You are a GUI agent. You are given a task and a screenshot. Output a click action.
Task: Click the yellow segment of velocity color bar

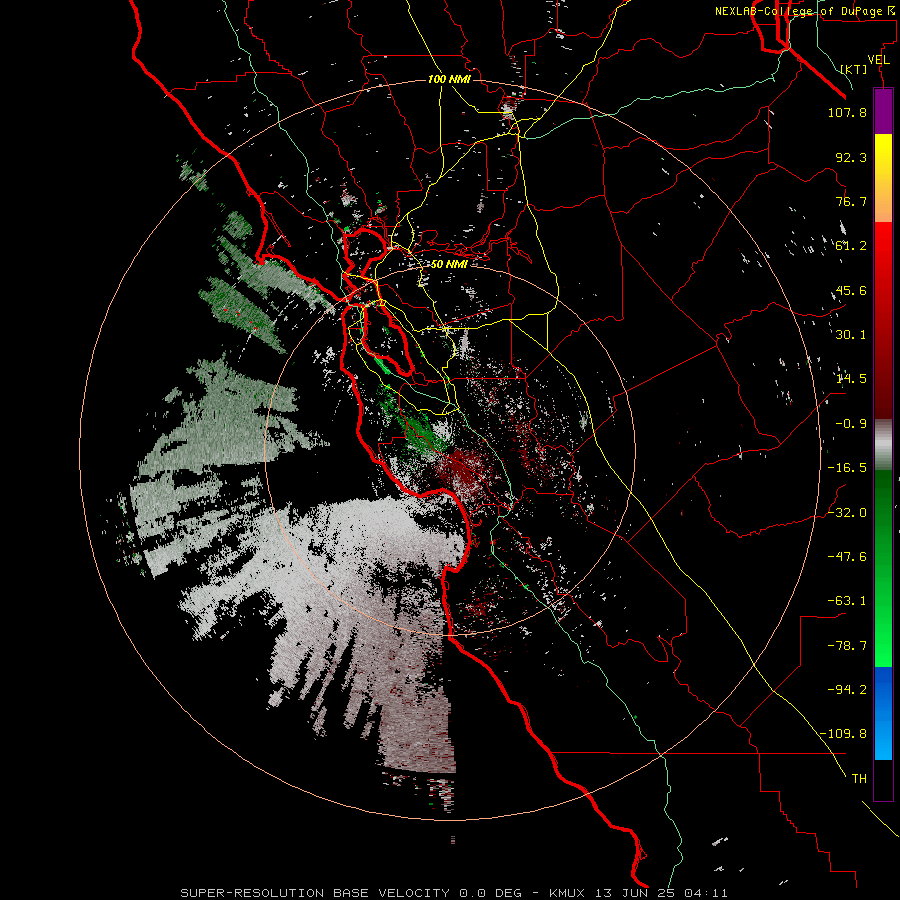coord(883,169)
